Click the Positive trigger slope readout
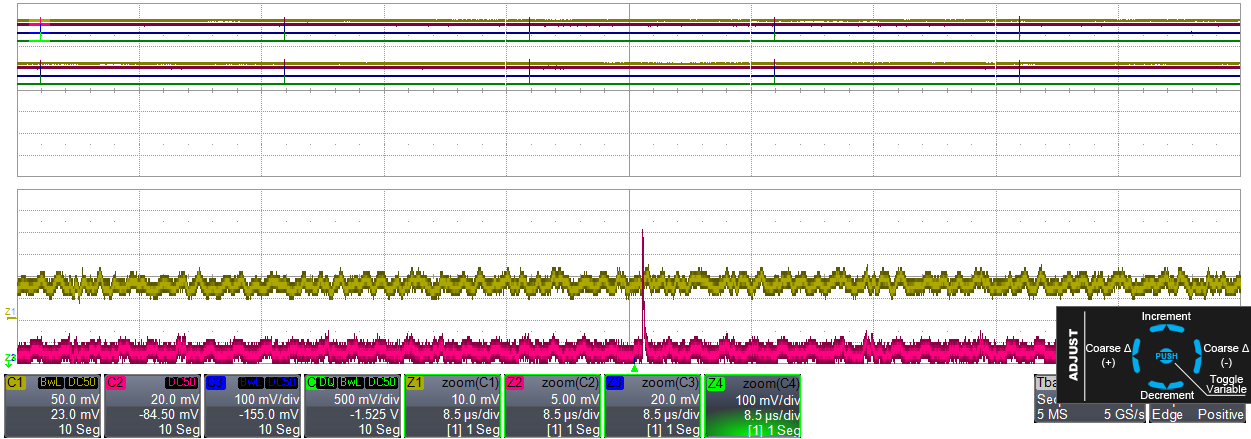 [x=1220, y=413]
